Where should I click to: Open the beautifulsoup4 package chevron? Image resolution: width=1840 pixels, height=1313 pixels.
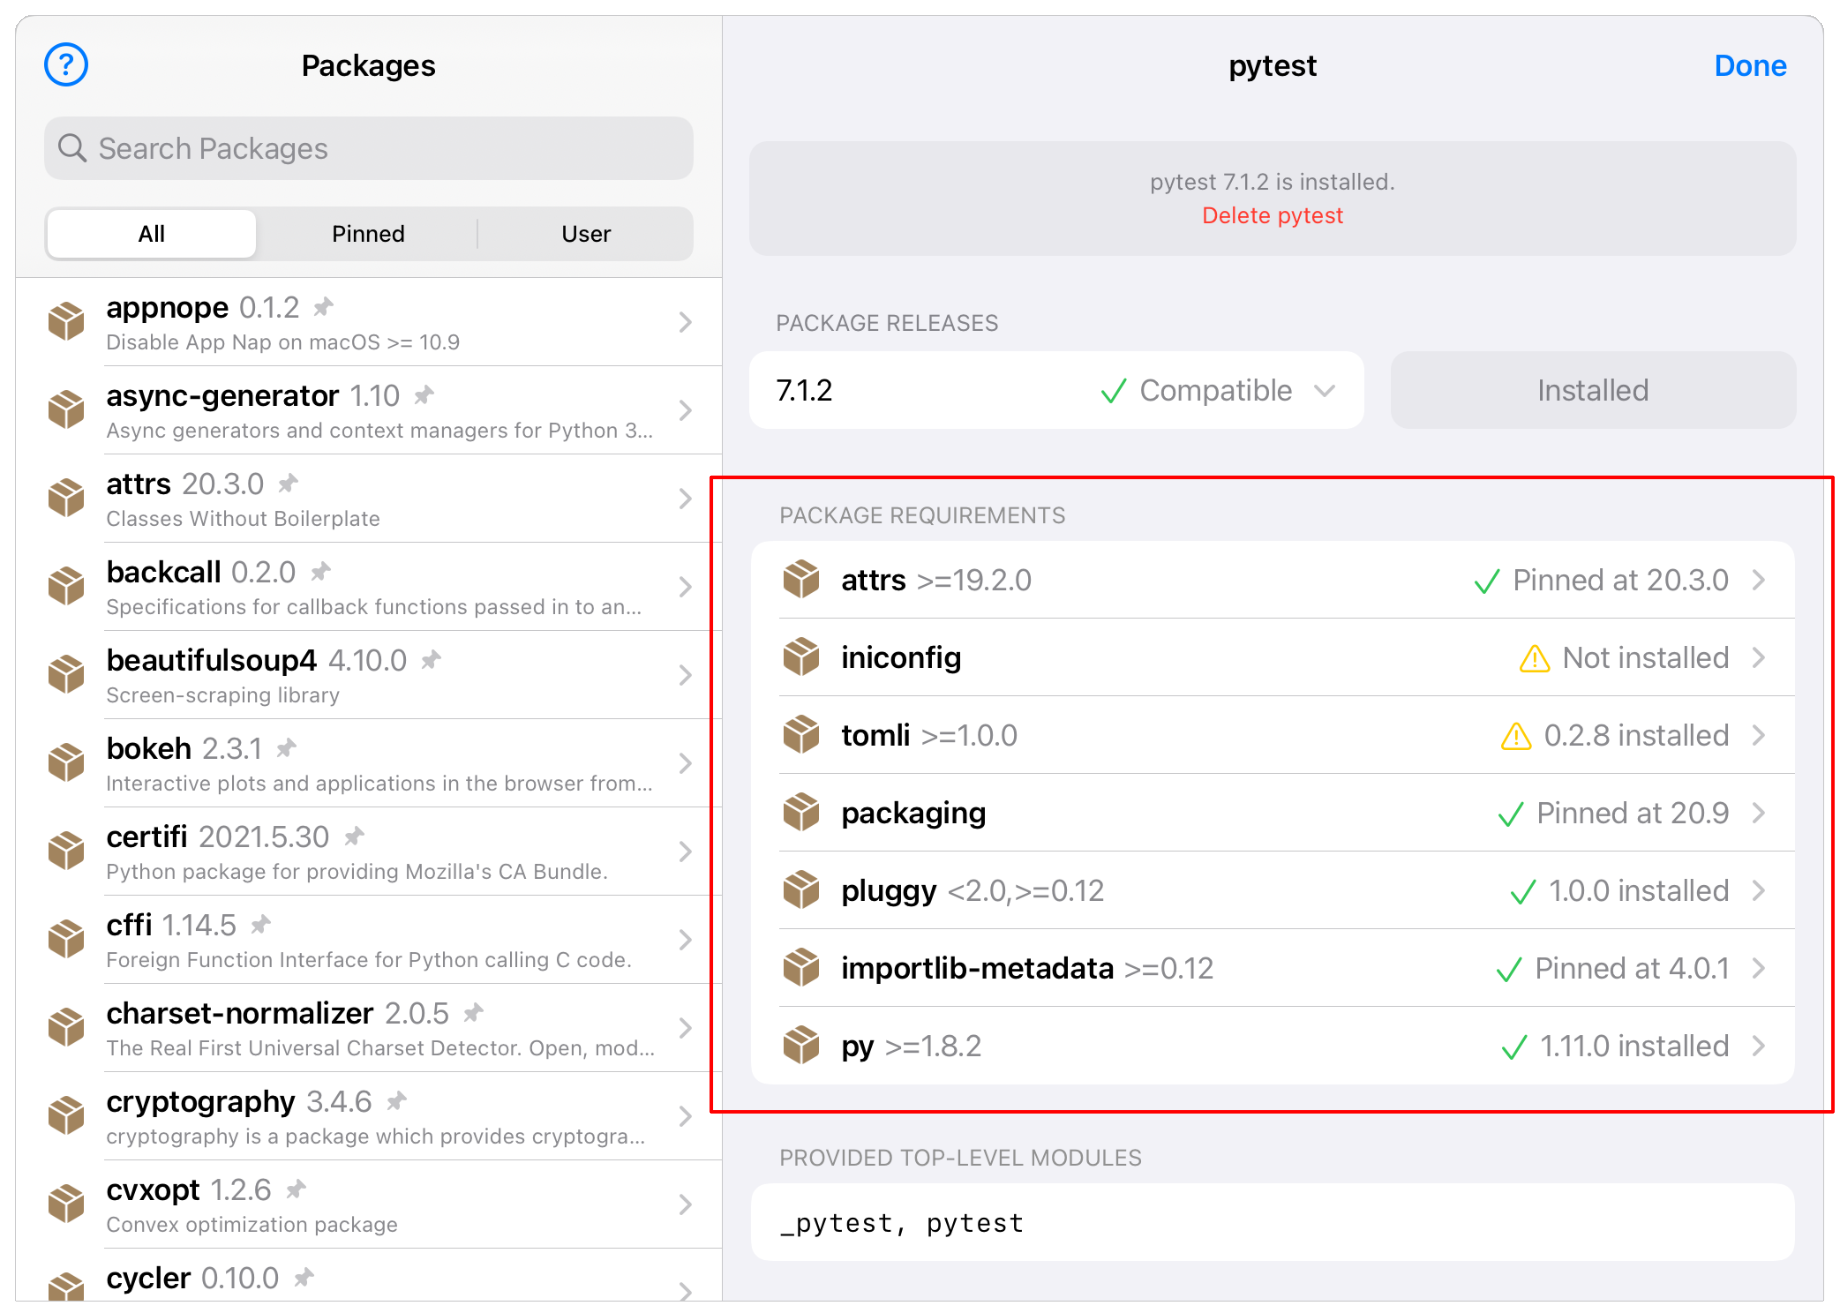coord(685,675)
